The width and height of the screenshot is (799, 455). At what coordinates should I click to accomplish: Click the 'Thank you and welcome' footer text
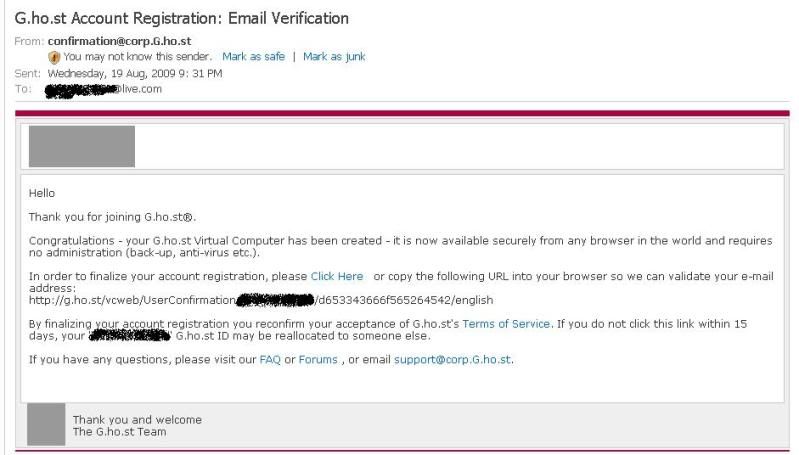[x=137, y=420]
